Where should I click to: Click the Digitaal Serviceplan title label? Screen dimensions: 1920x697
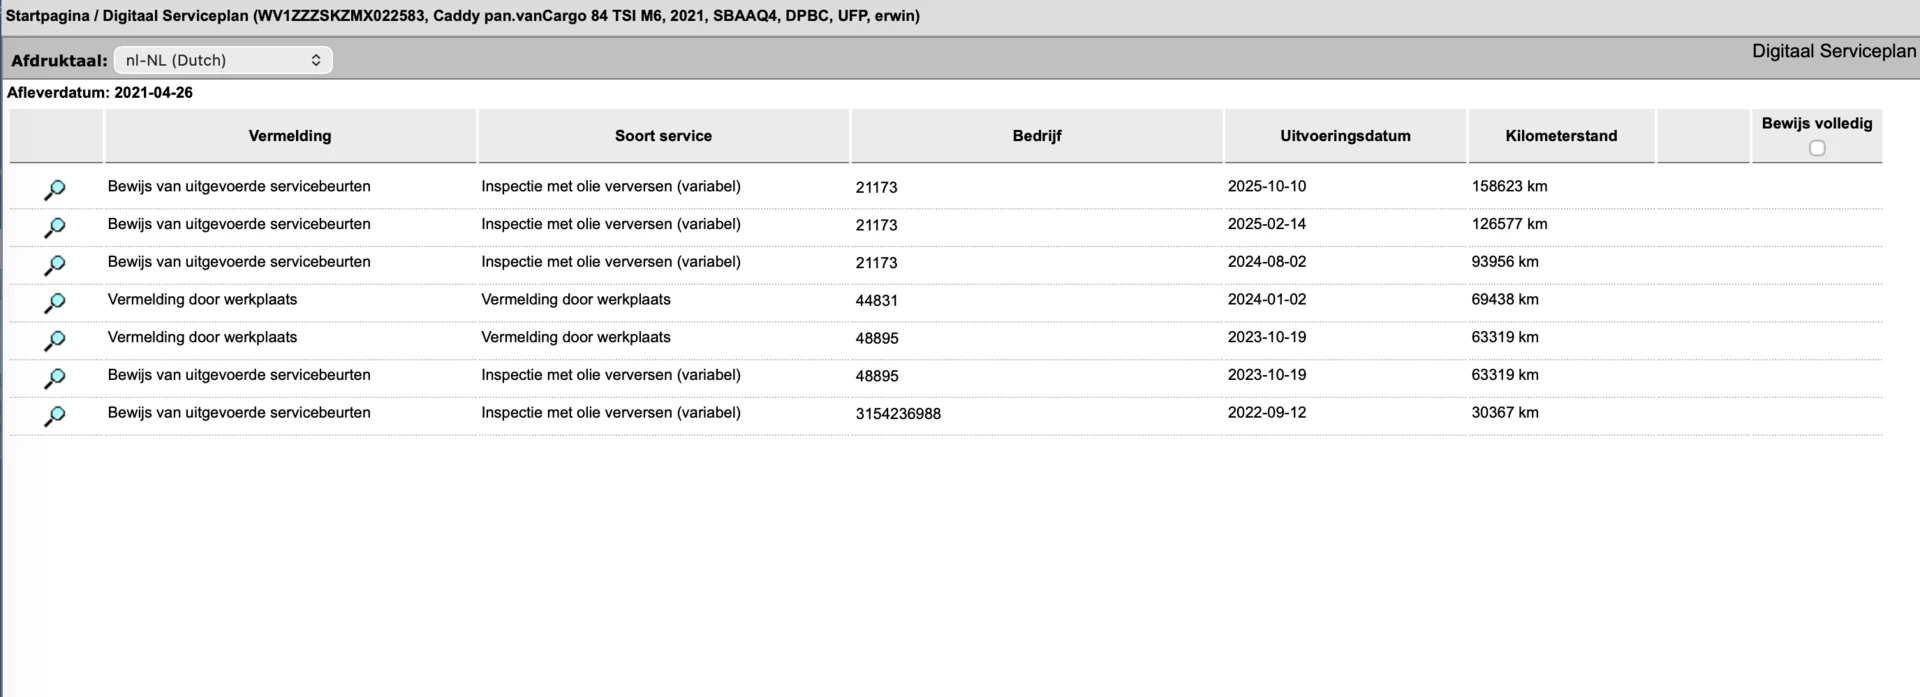tap(1834, 52)
